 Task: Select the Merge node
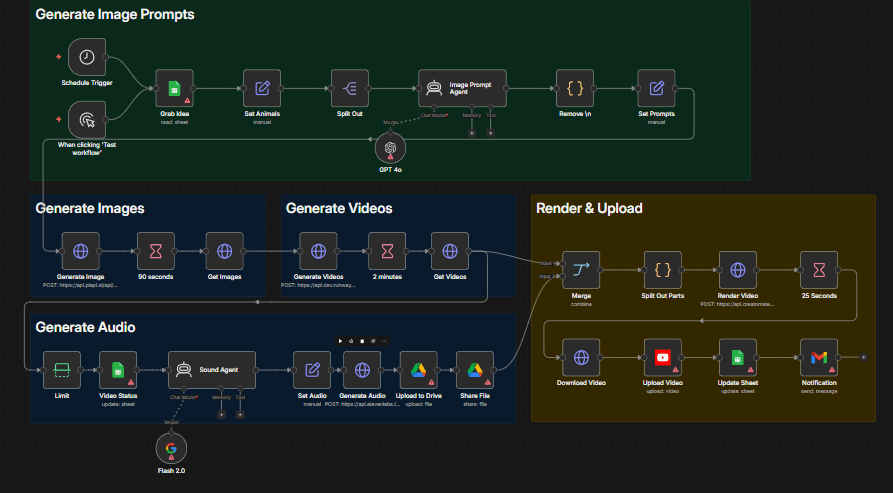[581, 270]
